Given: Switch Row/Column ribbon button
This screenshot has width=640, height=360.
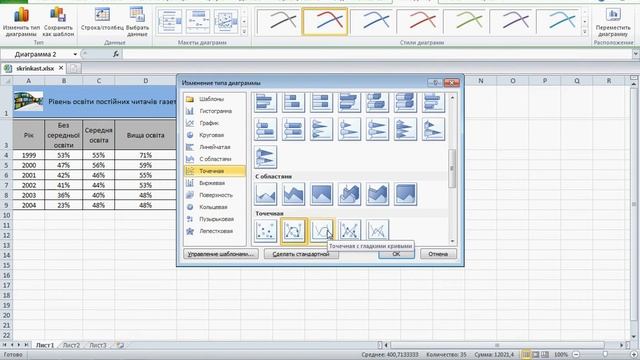Looking at the screenshot, I should (102, 20).
